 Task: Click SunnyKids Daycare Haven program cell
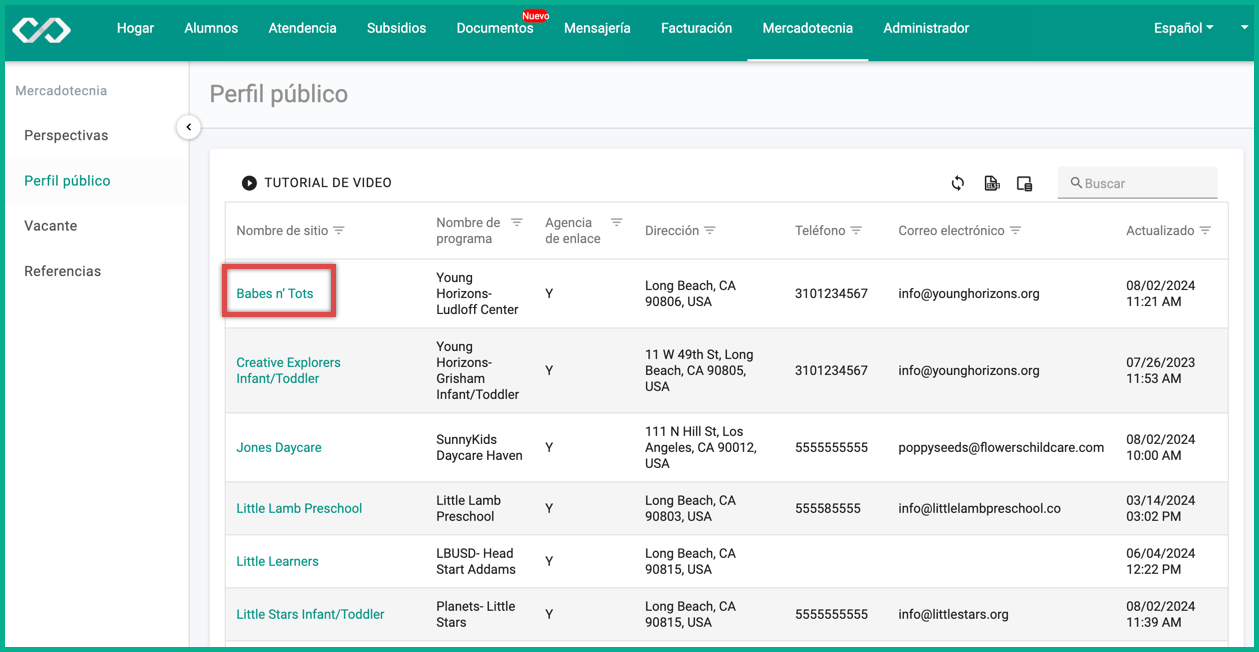[479, 447]
